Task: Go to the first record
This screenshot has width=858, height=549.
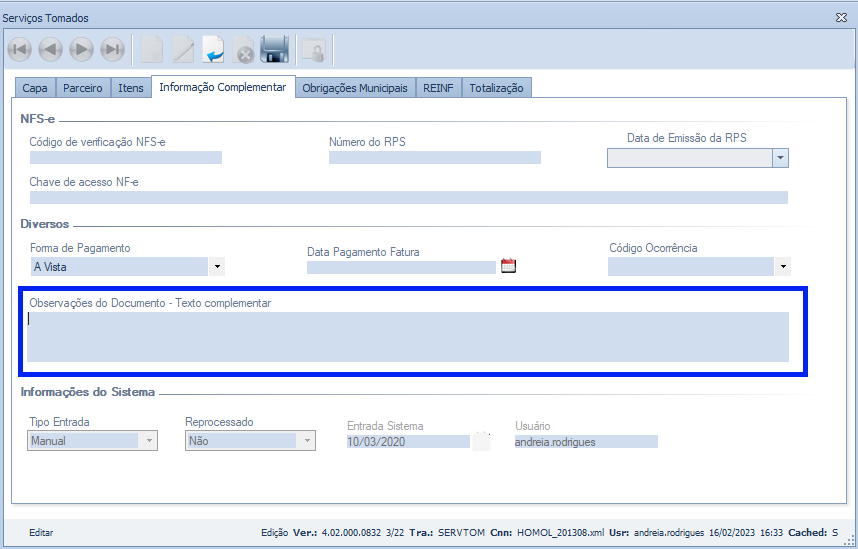Action: [20, 49]
